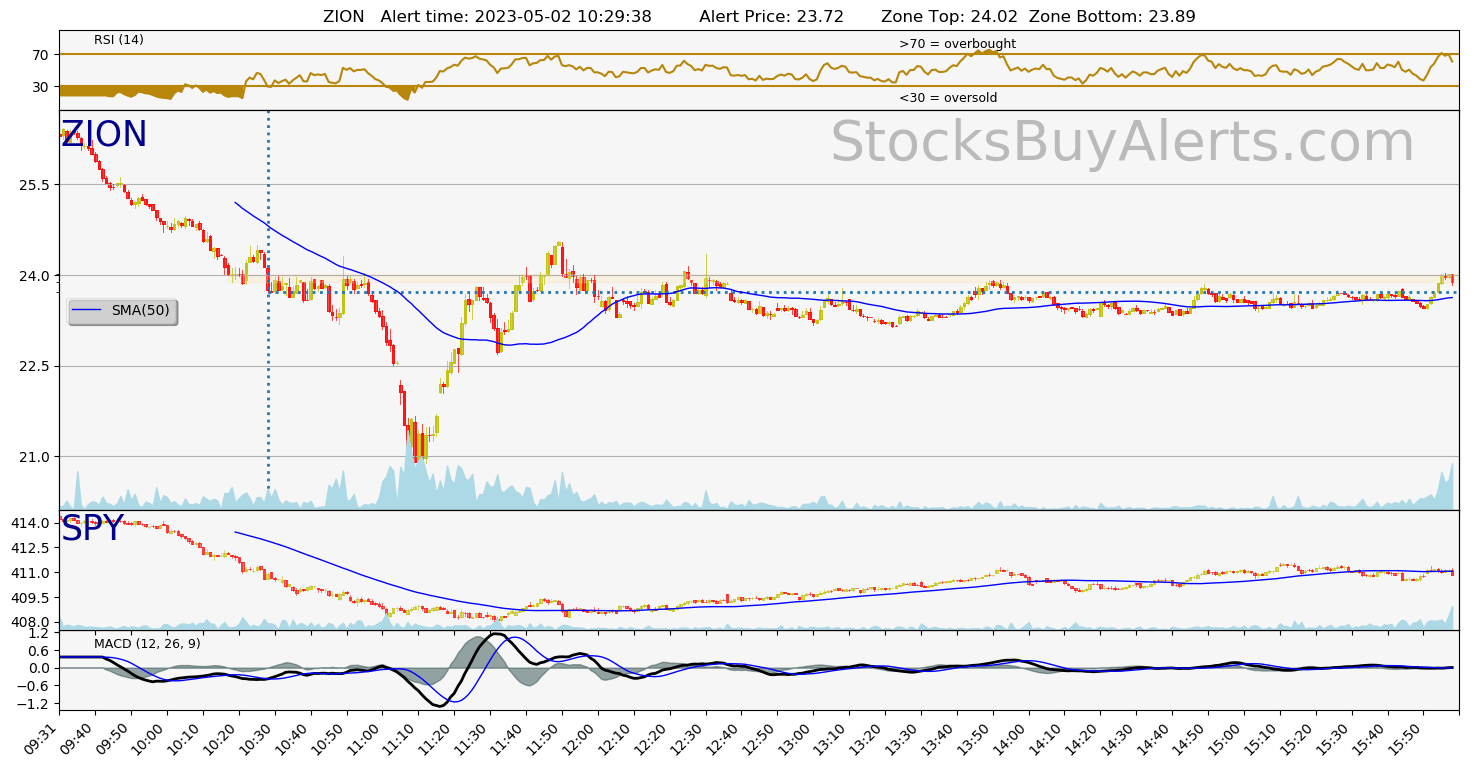Viewport: 1474px width, 768px height.
Task: Click the Zone Bottom: 23.89 text
Action: coord(1112,16)
